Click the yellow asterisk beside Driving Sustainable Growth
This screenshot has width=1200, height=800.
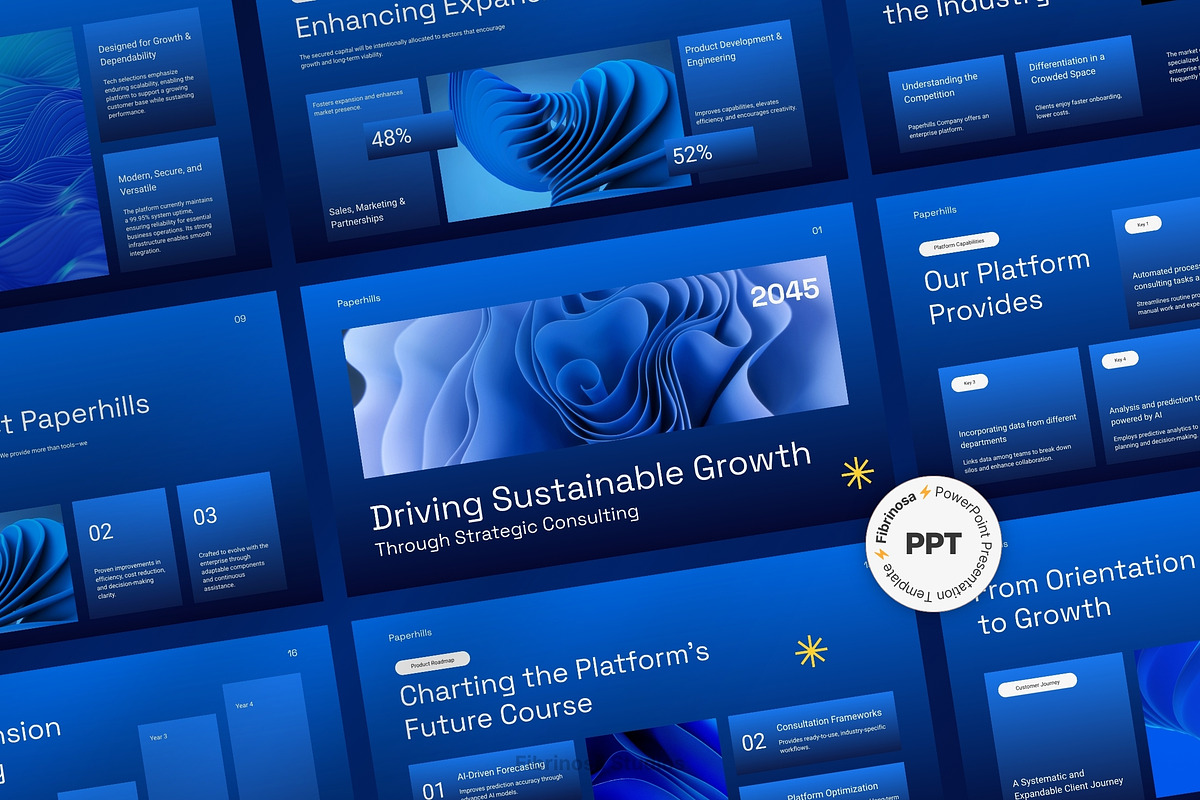tap(857, 472)
